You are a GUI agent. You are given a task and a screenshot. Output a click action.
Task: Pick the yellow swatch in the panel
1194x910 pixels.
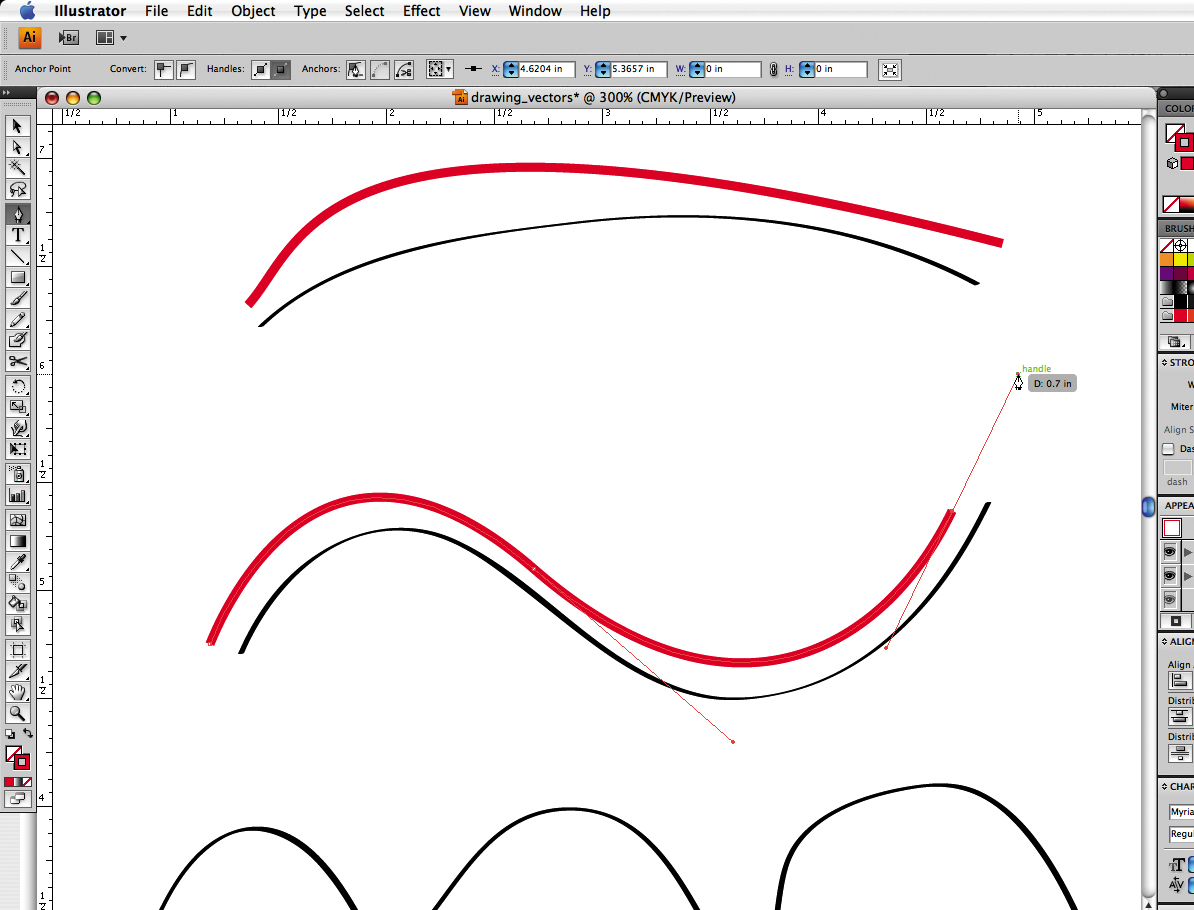pyautogui.click(x=1181, y=259)
